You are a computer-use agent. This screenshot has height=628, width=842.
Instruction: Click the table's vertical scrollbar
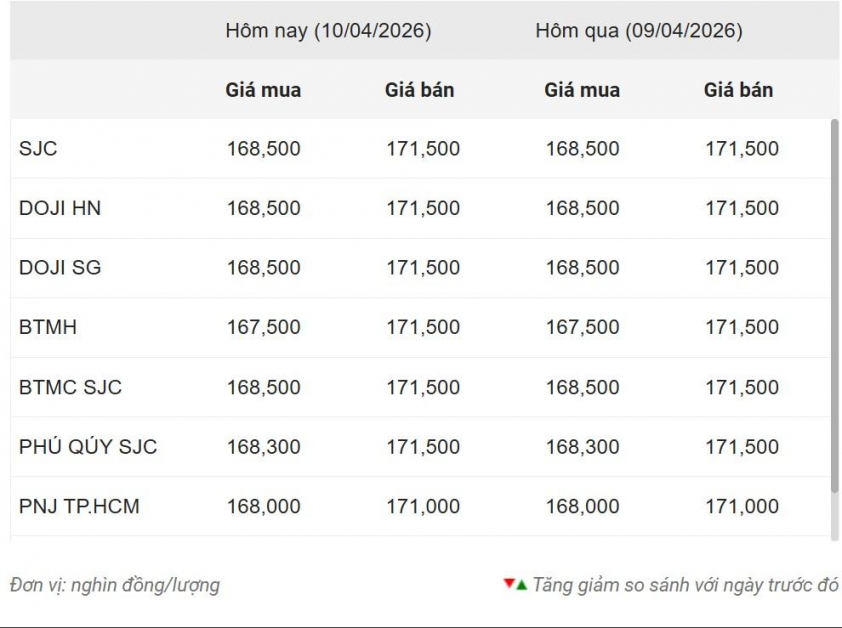point(835,305)
